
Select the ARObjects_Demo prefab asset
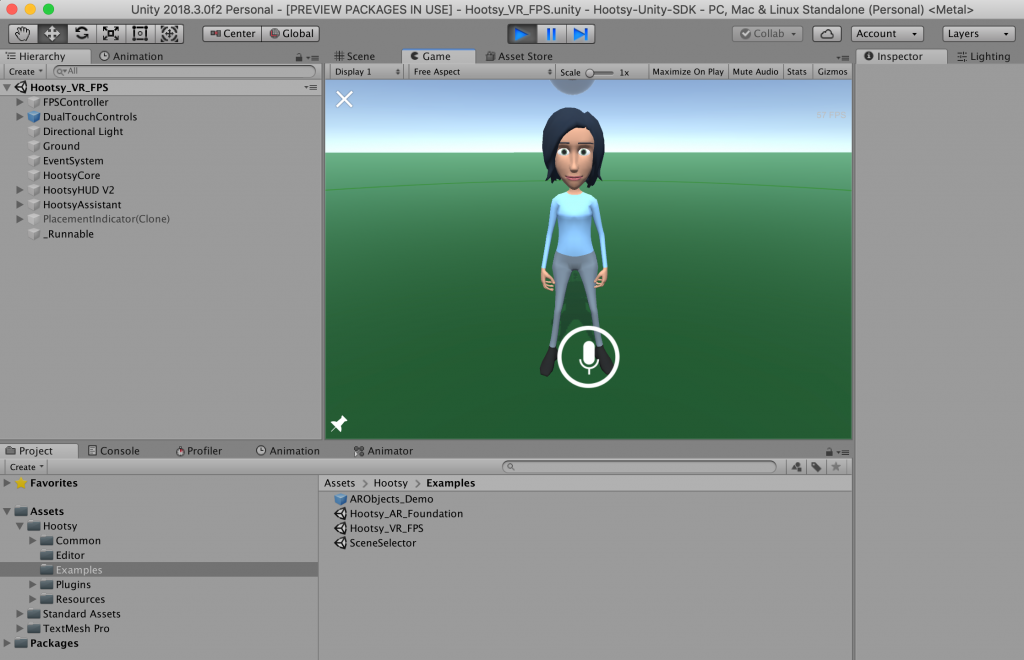(x=384, y=499)
